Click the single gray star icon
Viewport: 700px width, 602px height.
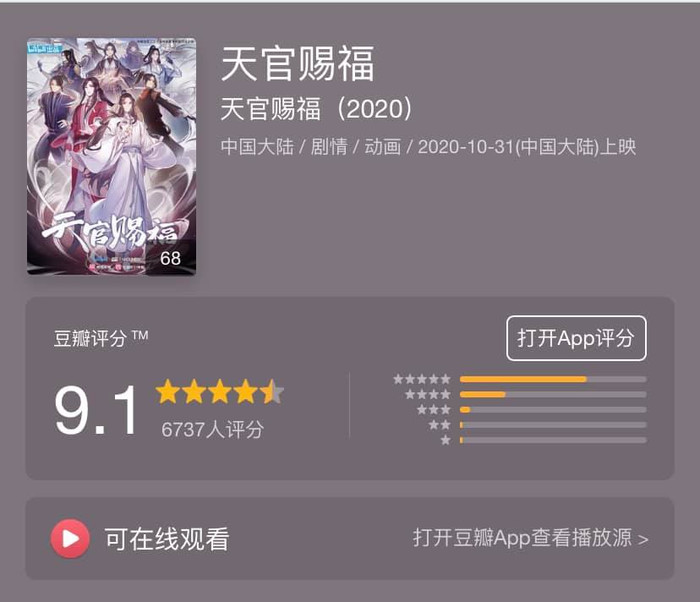point(445,440)
